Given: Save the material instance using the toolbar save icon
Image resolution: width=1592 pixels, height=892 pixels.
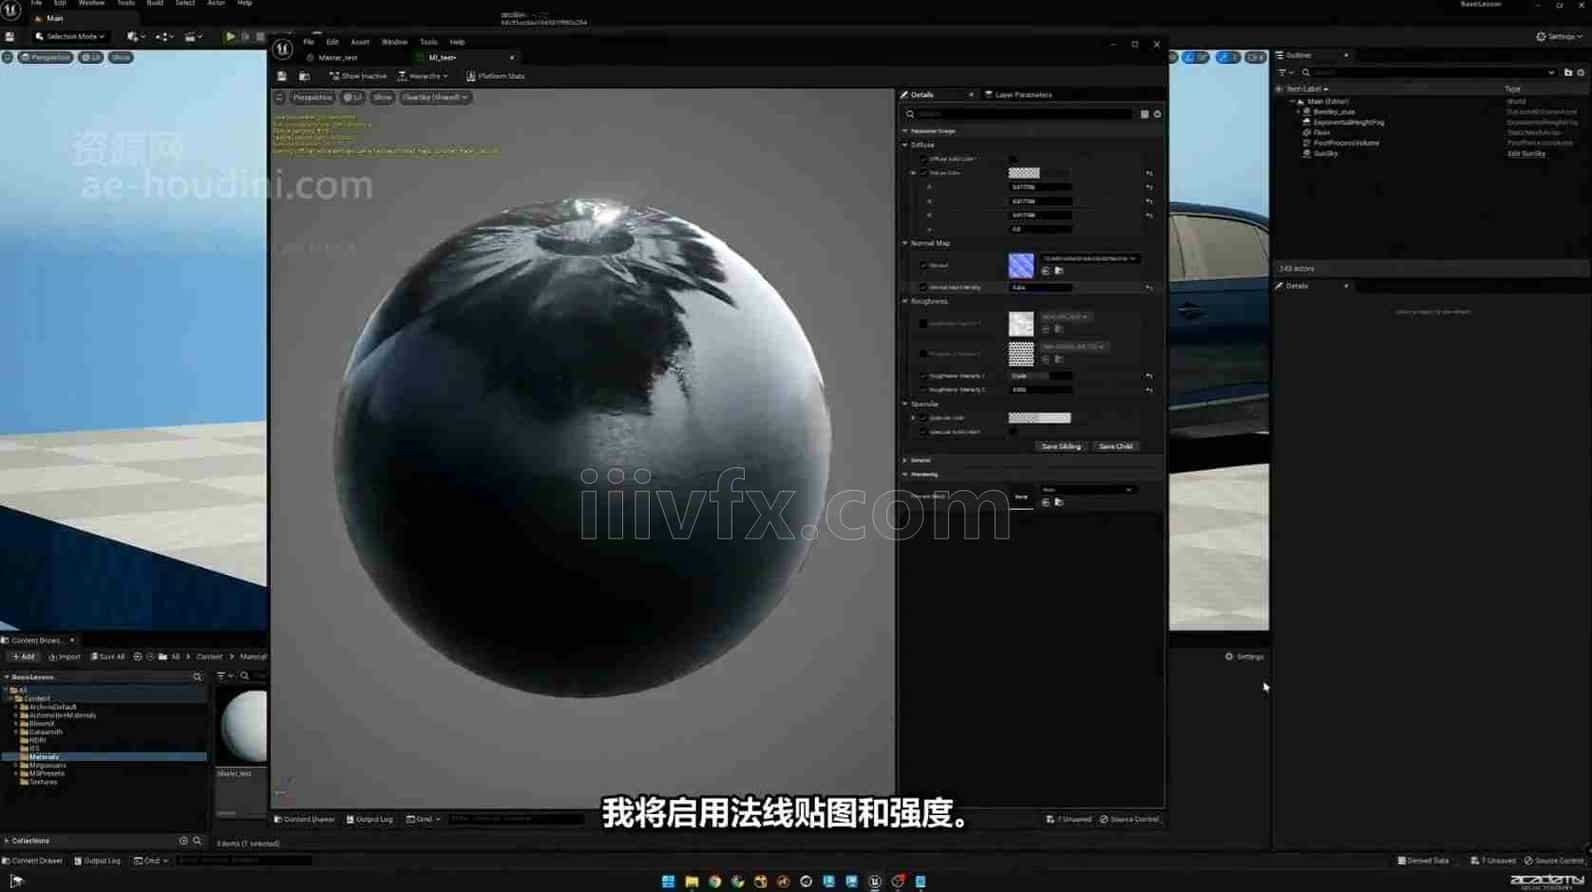Looking at the screenshot, I should 282,76.
